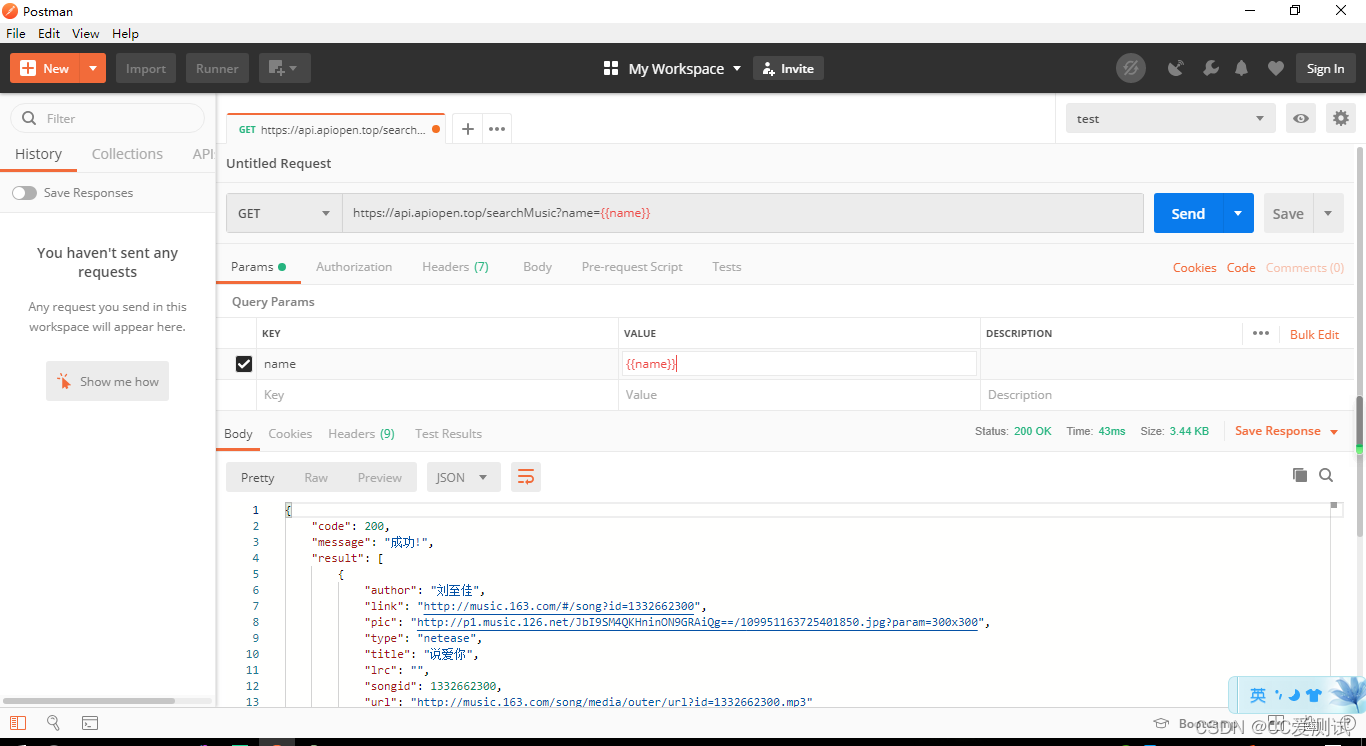This screenshot has height=746, width=1366.
Task: Select the Raw response view
Action: pyautogui.click(x=316, y=478)
